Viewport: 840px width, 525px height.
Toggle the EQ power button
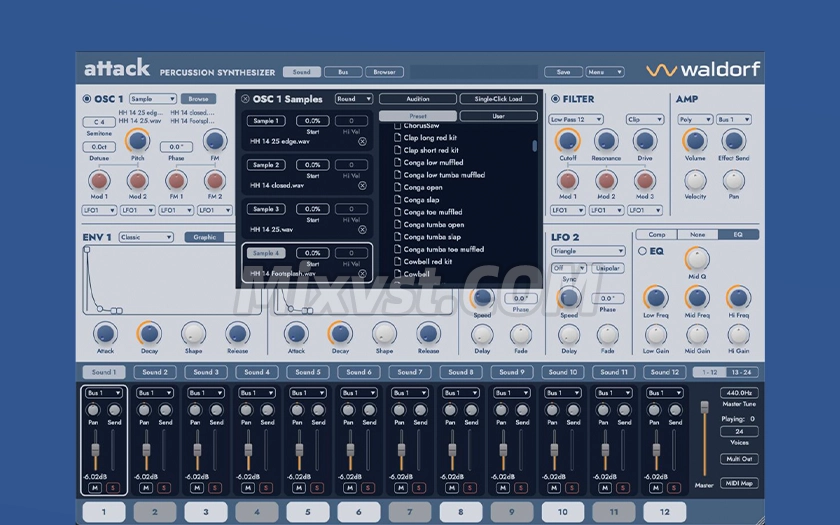pos(642,251)
